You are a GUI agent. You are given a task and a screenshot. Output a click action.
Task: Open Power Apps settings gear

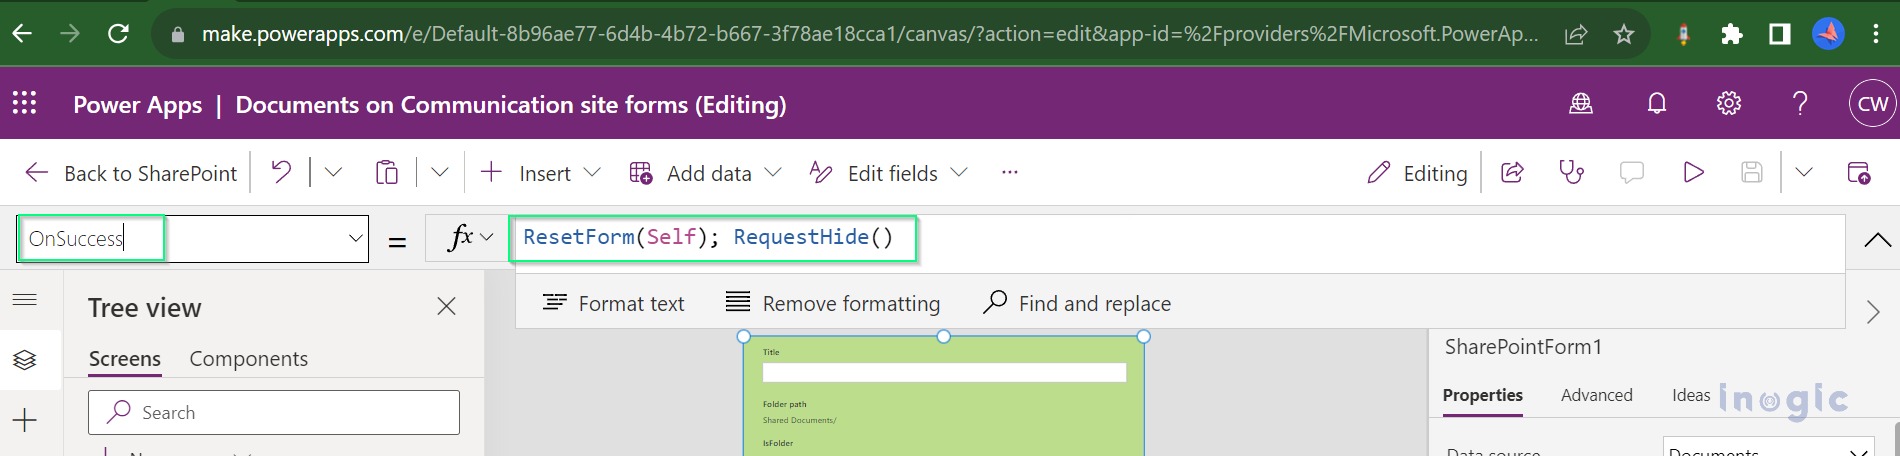(x=1729, y=103)
